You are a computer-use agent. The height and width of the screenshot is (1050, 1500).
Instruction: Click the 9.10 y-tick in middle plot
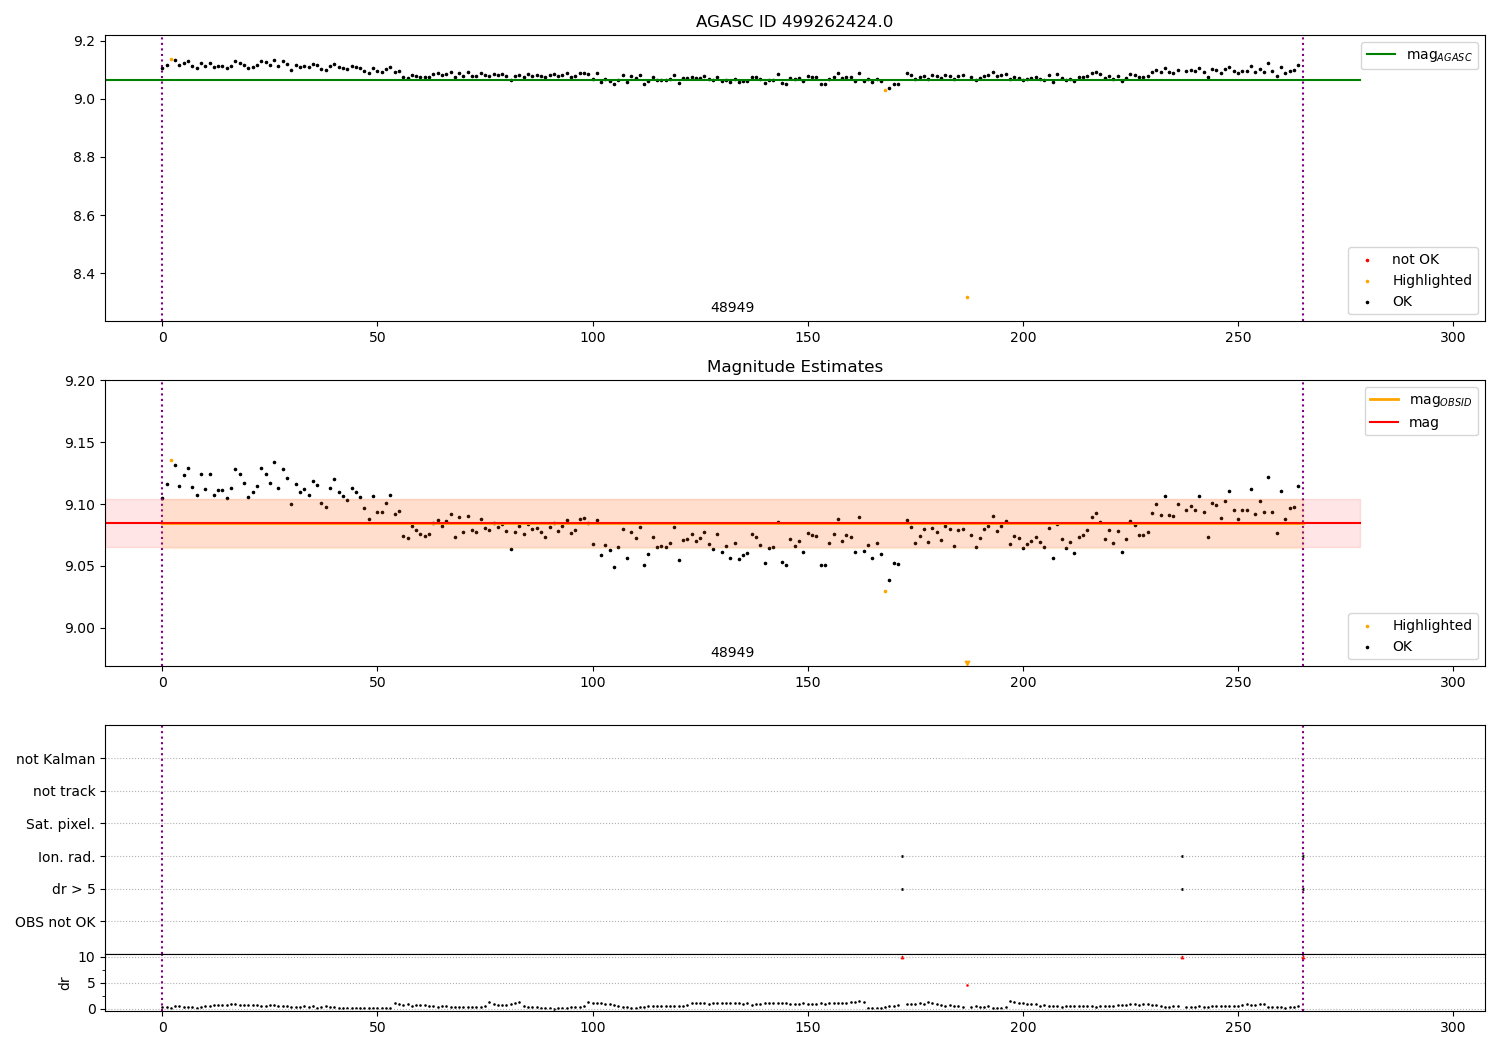pyautogui.click(x=82, y=505)
